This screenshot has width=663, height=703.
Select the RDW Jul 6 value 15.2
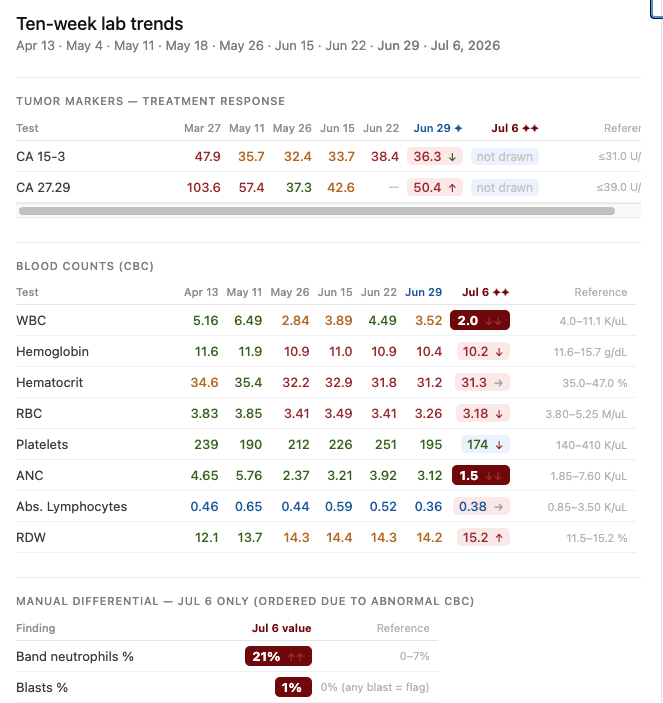point(483,538)
